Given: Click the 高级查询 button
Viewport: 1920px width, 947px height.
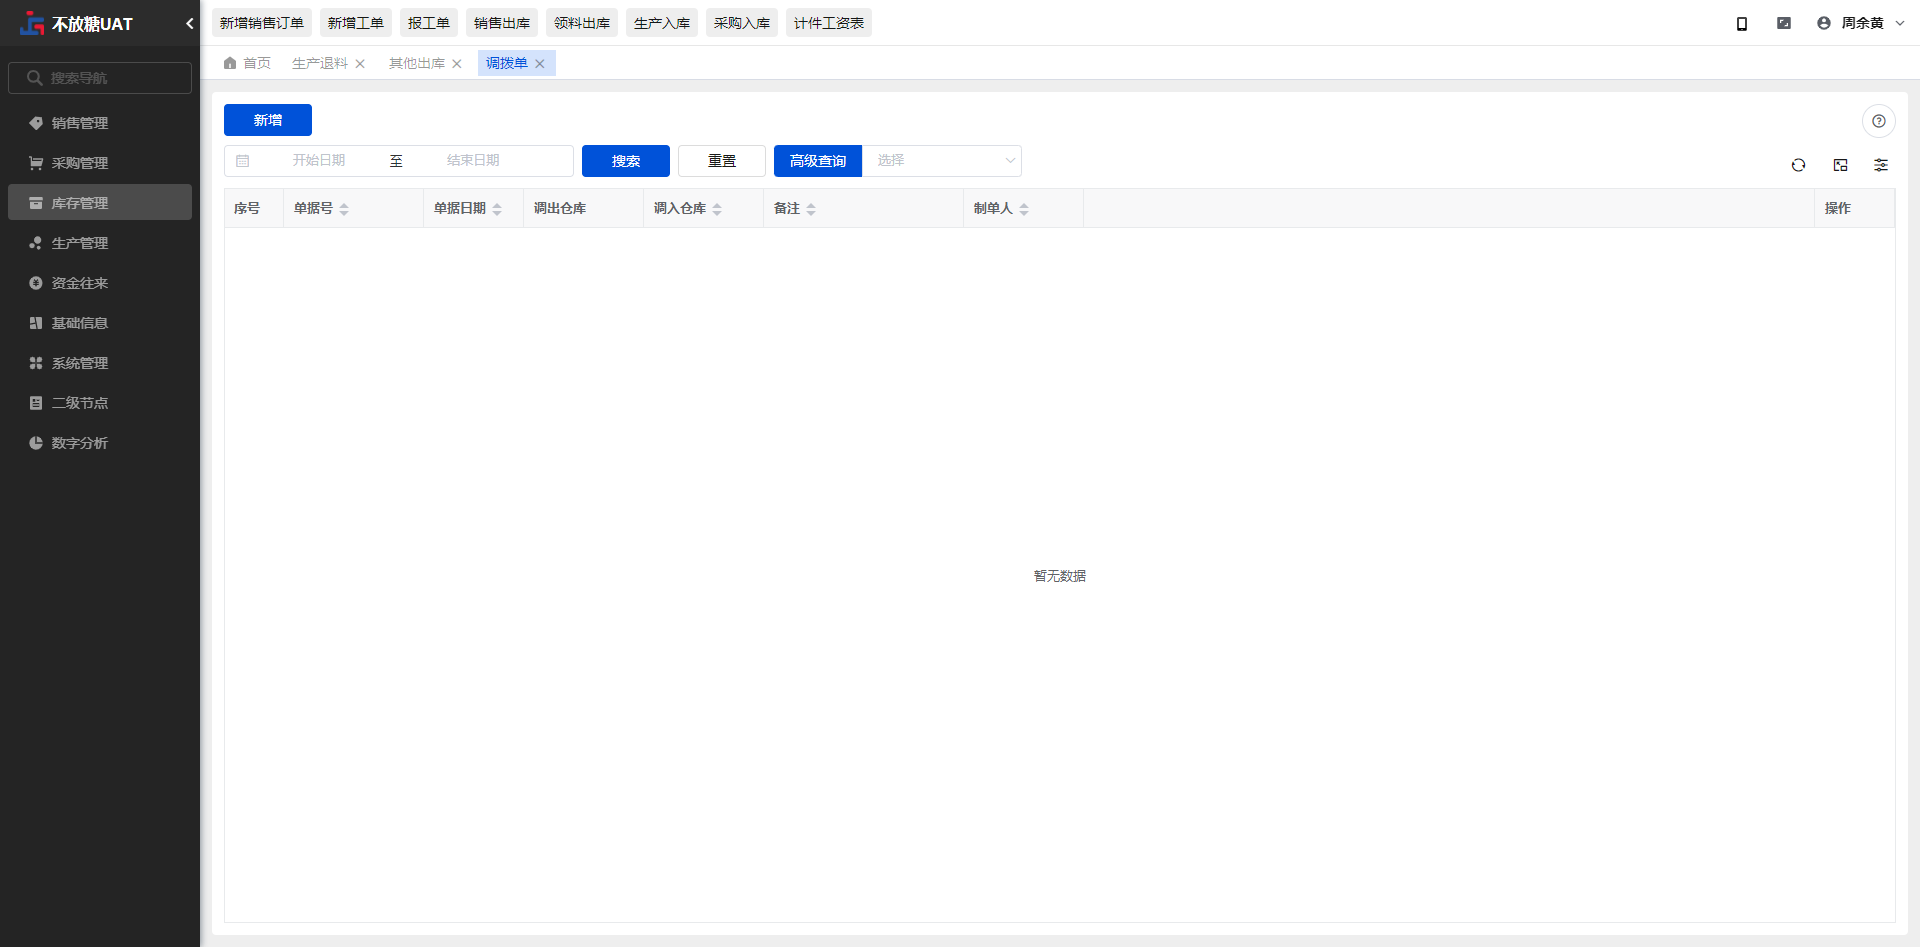Looking at the screenshot, I should (818, 161).
